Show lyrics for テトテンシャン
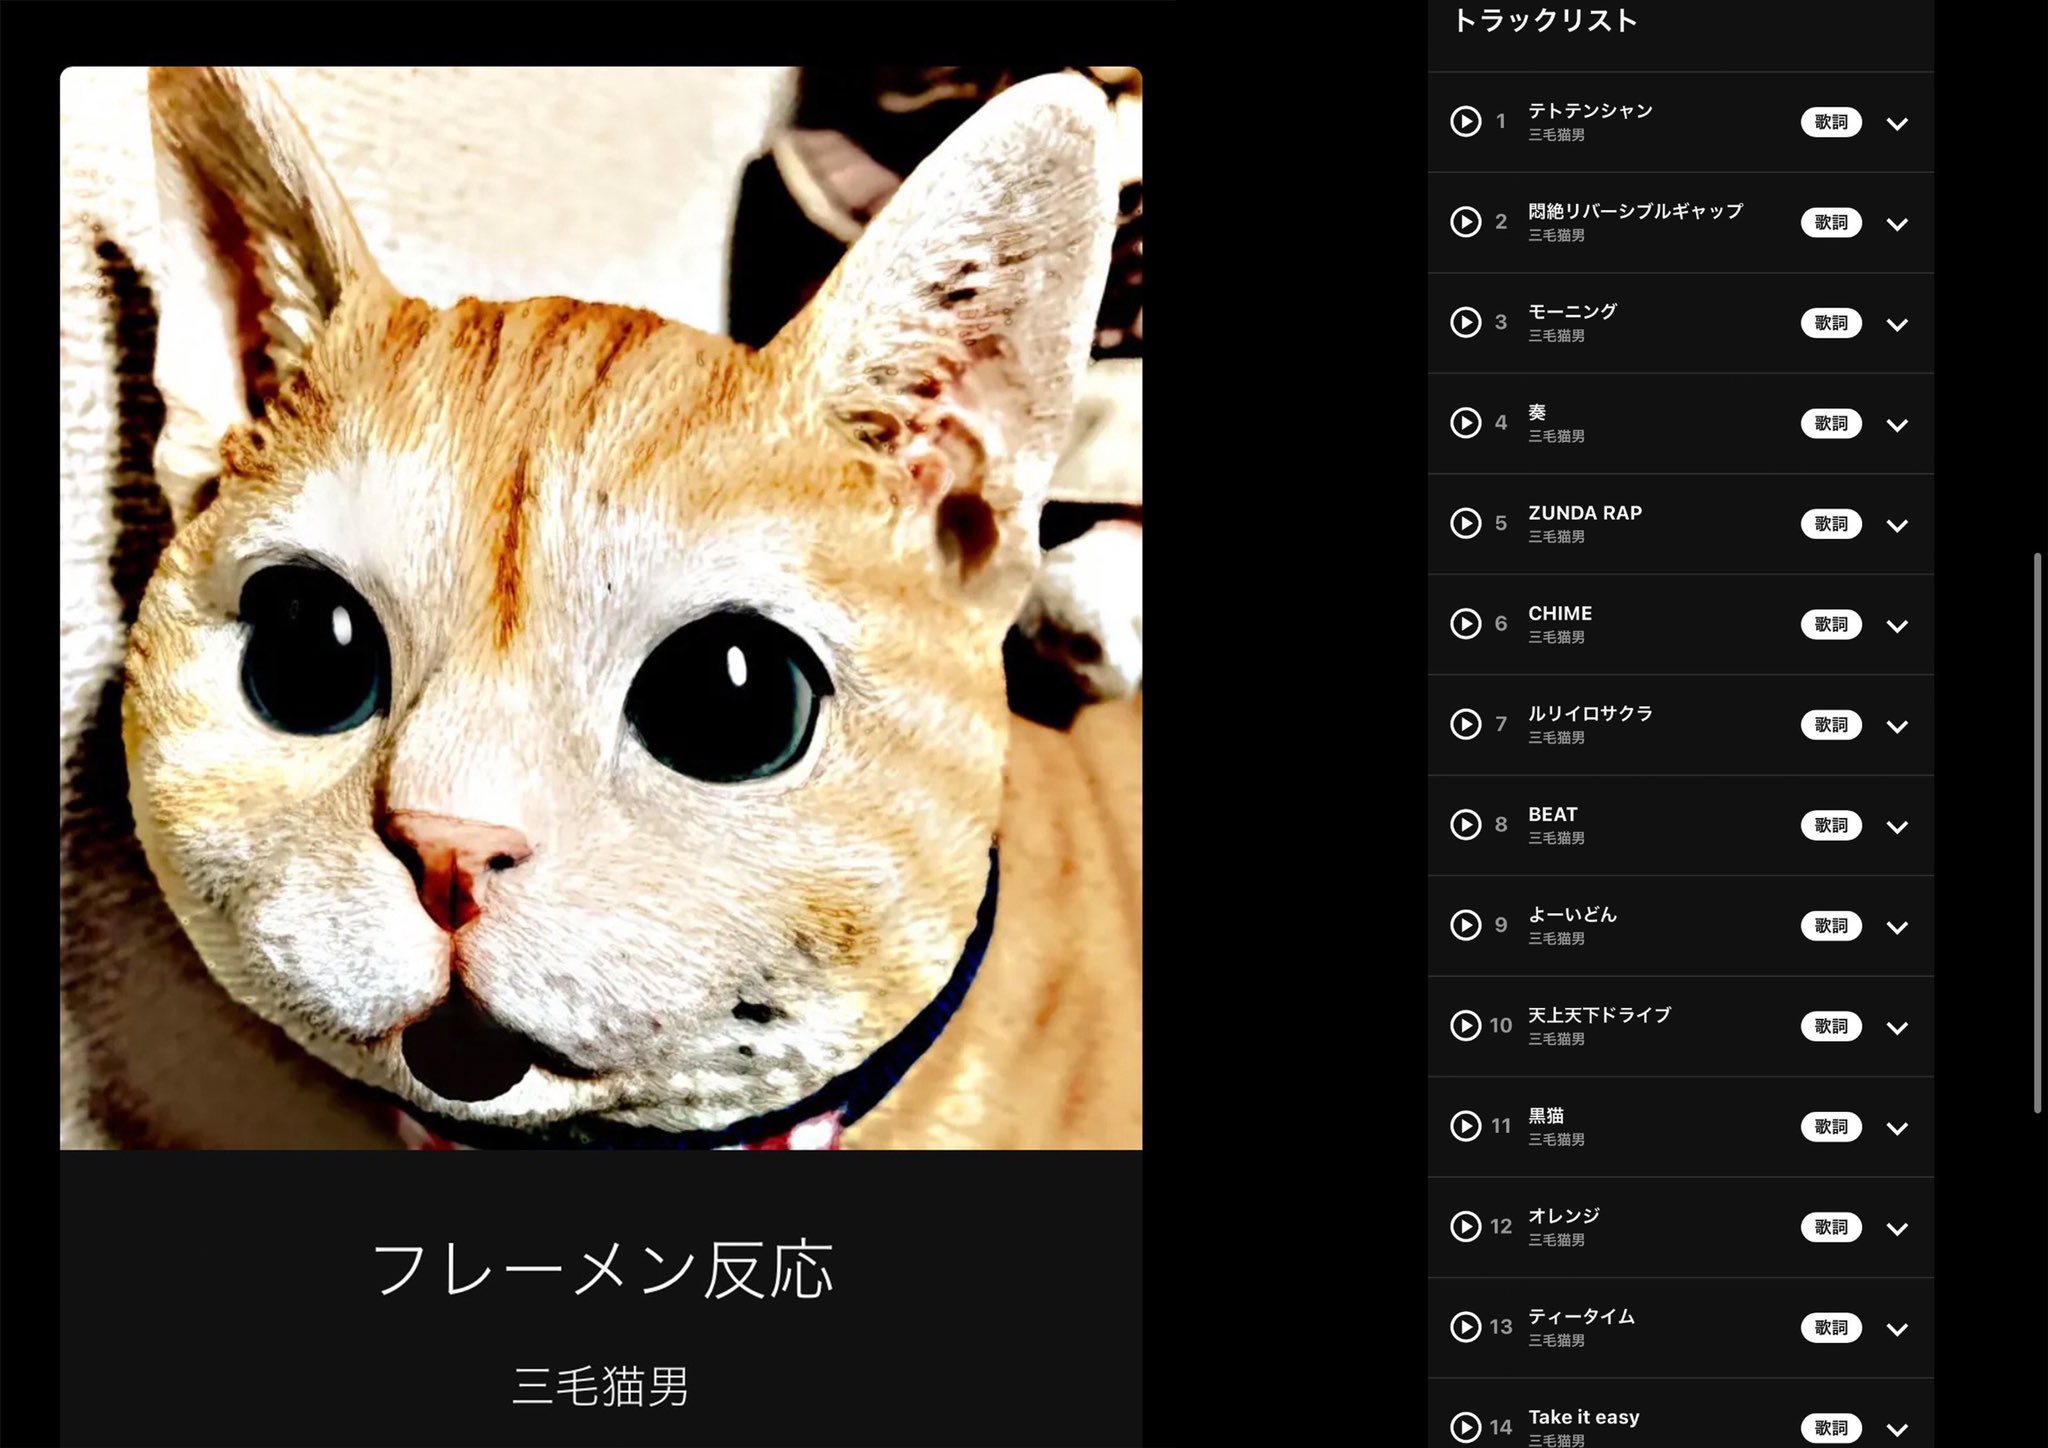This screenshot has height=1448, width=2048. click(1830, 122)
